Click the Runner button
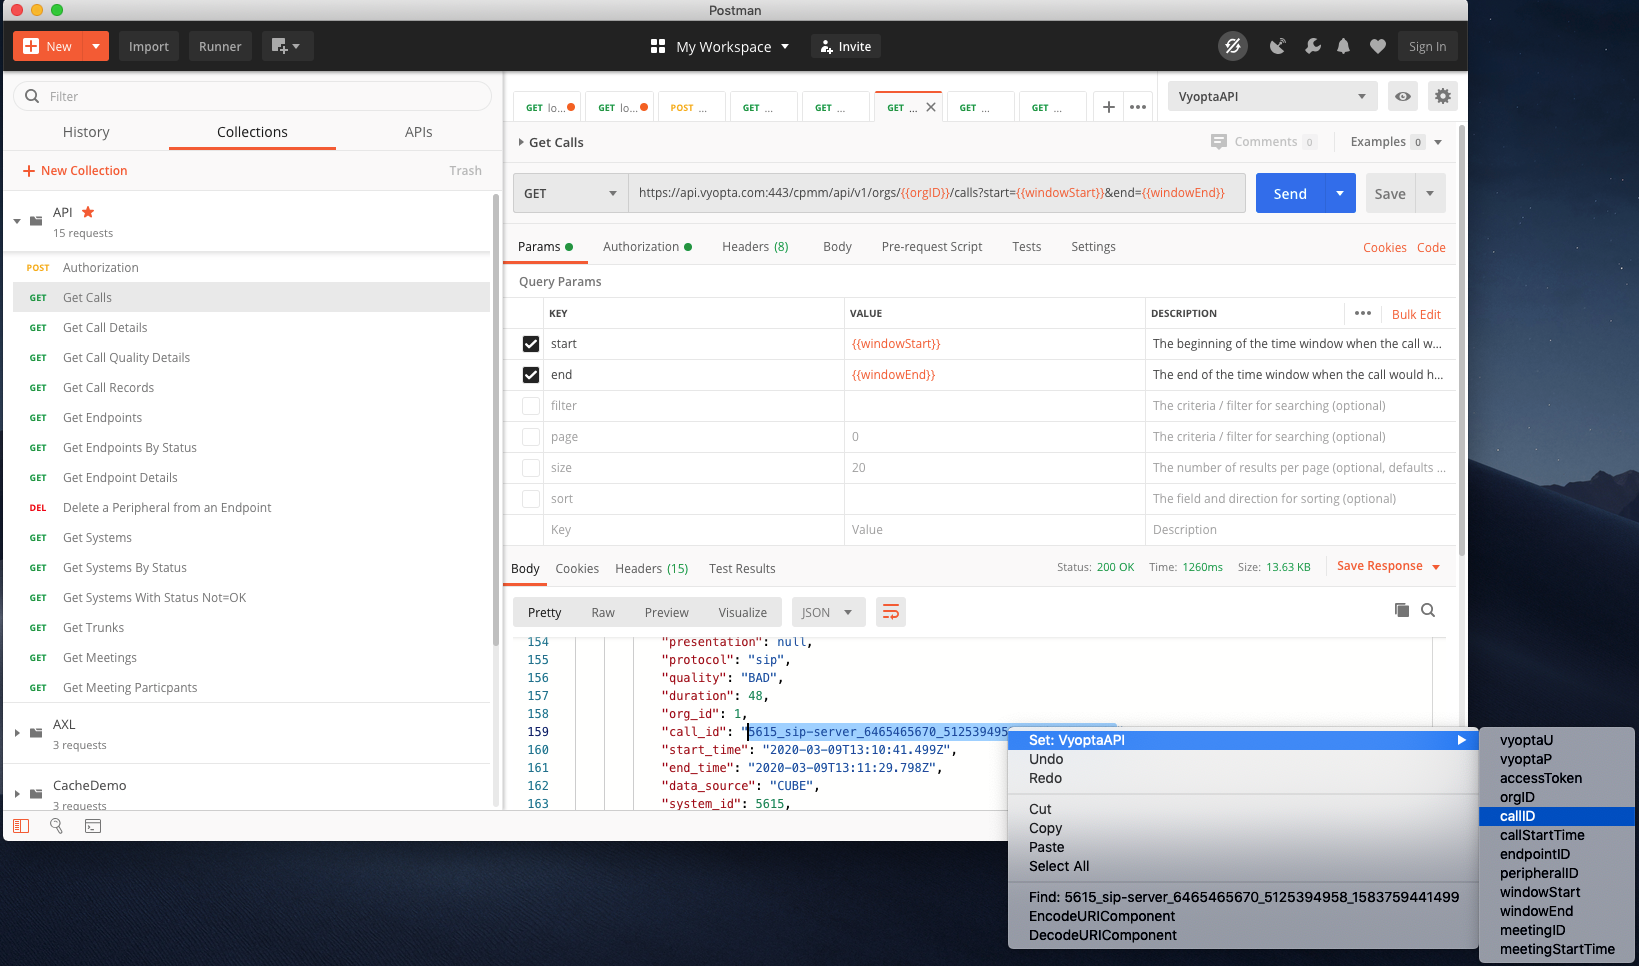The image size is (1639, 966). [x=220, y=46]
